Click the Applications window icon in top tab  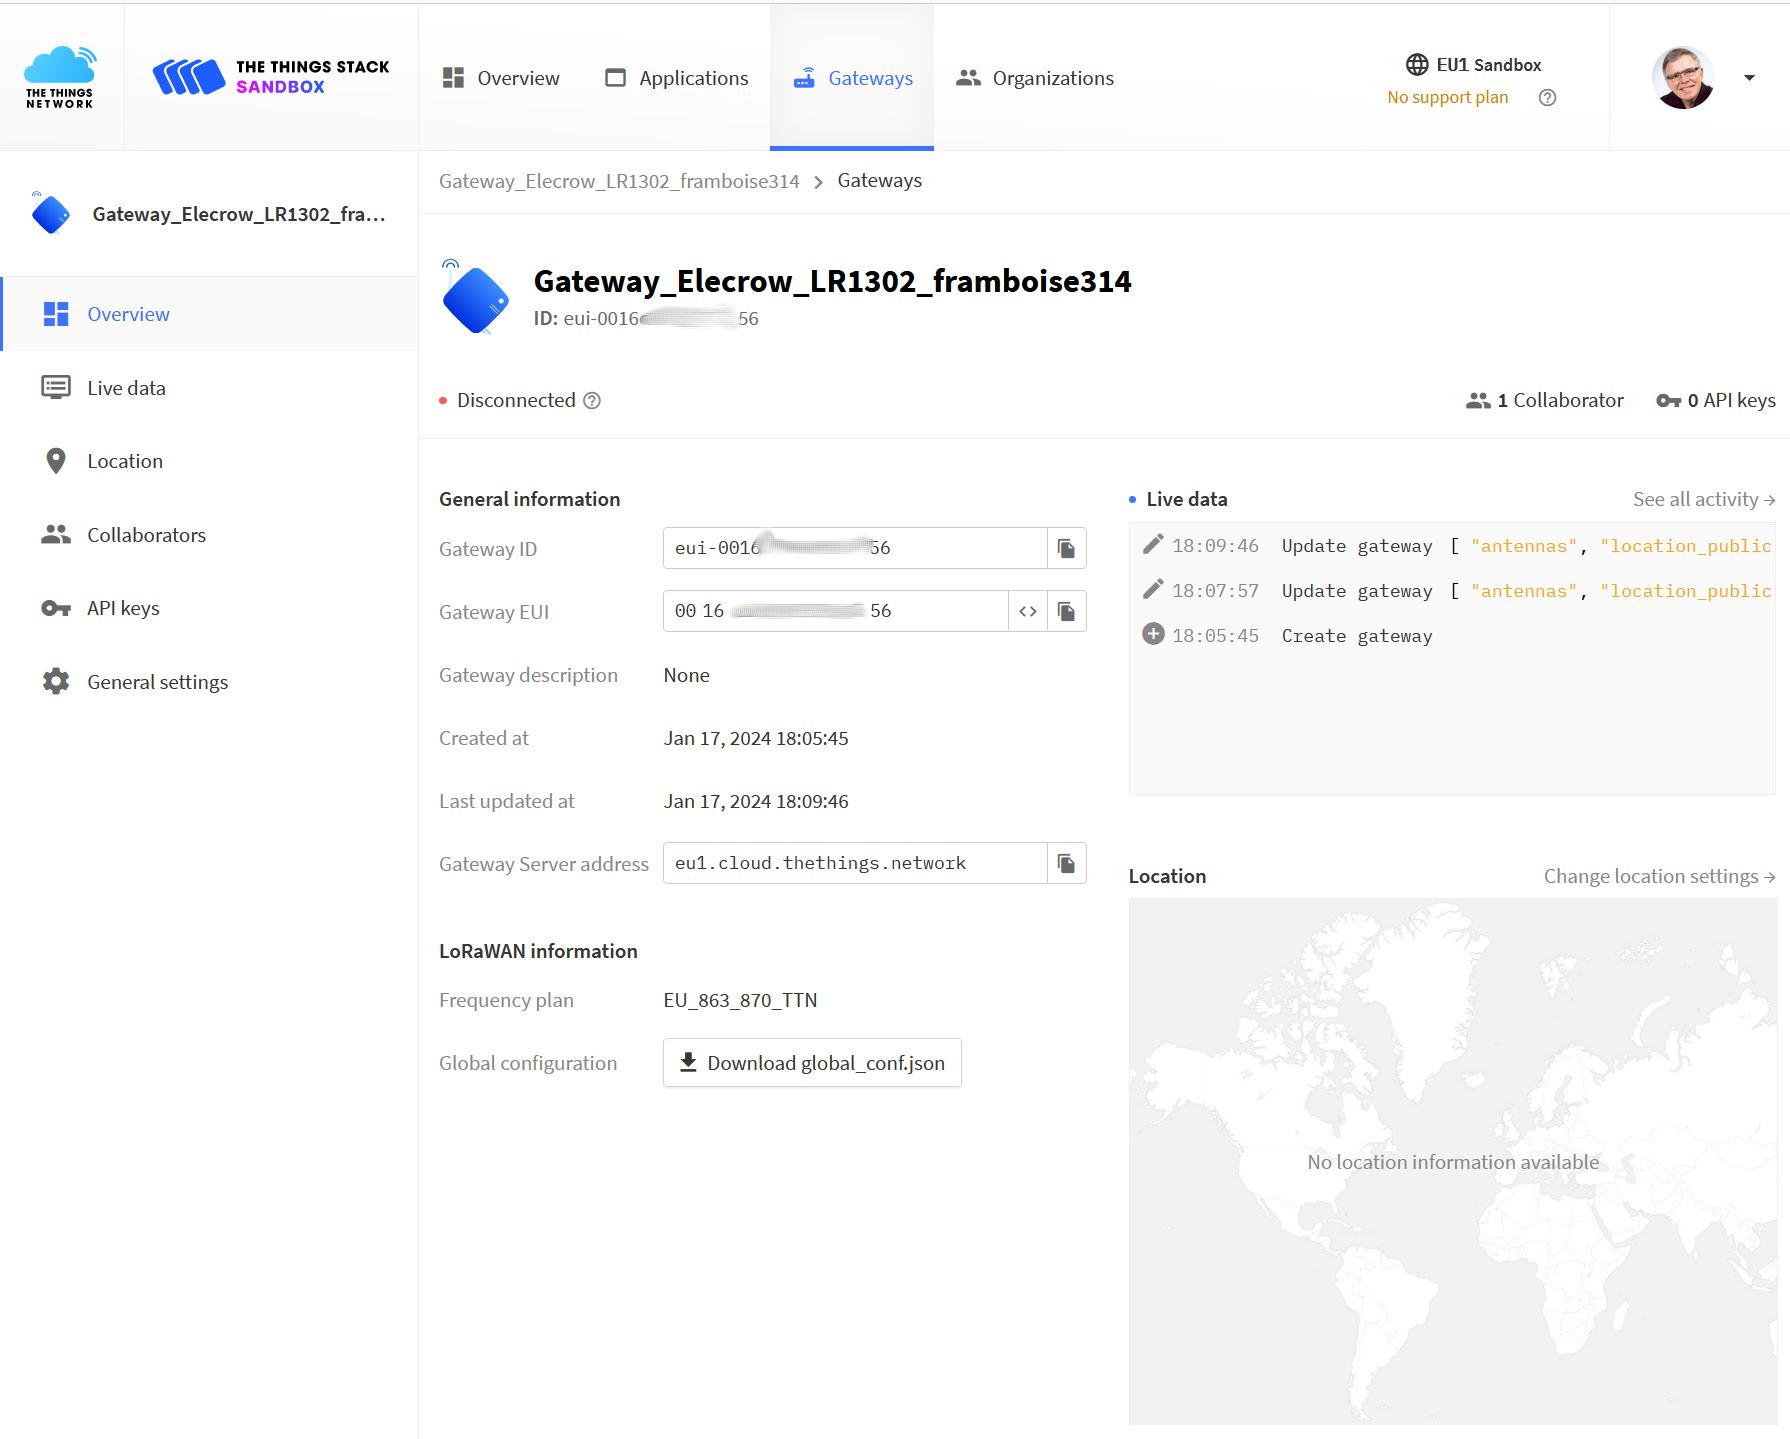616,78
